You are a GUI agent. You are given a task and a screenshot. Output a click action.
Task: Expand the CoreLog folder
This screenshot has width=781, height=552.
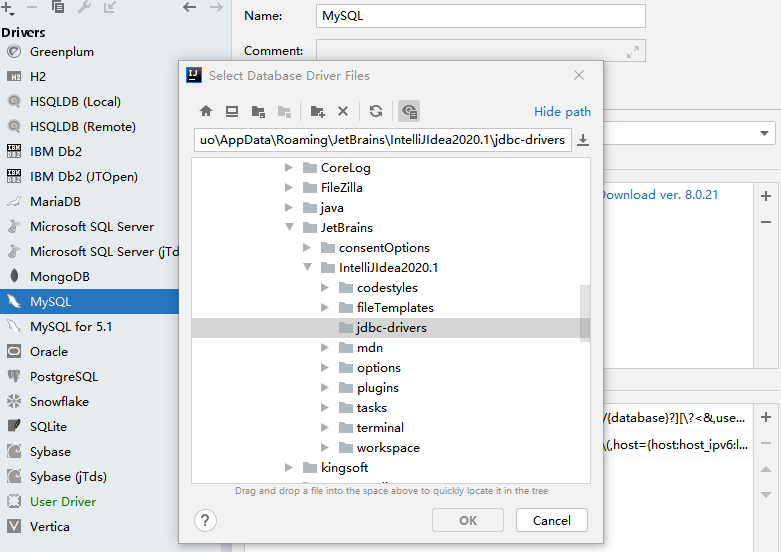pos(288,167)
